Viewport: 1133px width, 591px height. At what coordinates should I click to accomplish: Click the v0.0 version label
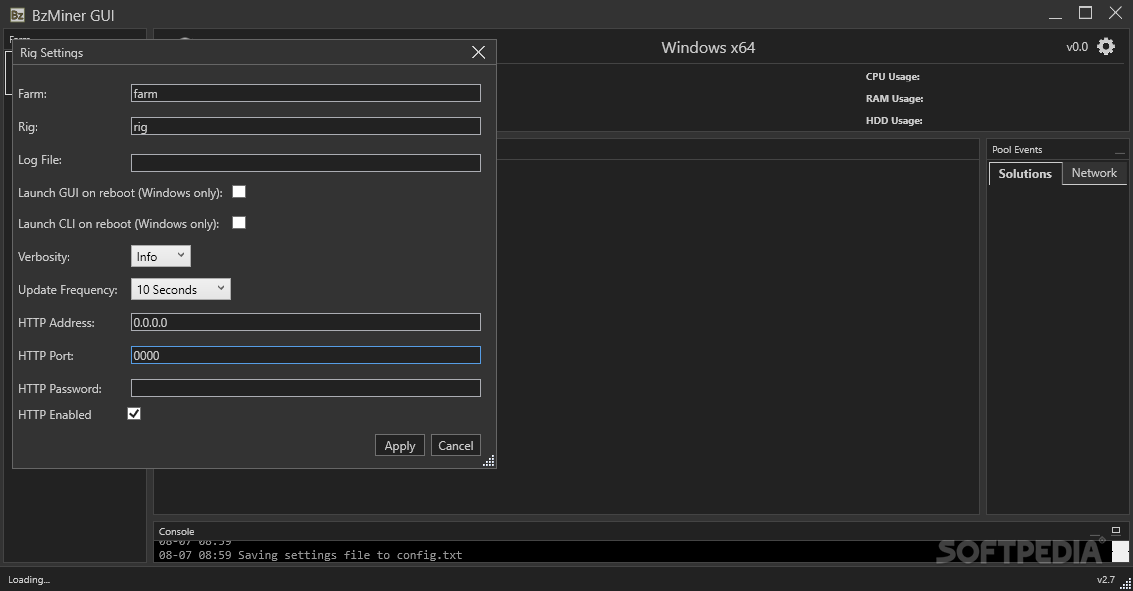click(x=1077, y=47)
